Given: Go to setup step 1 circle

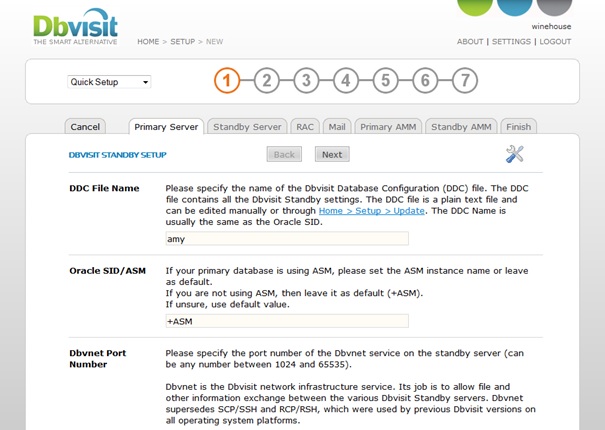Looking at the screenshot, I should click(227, 80).
